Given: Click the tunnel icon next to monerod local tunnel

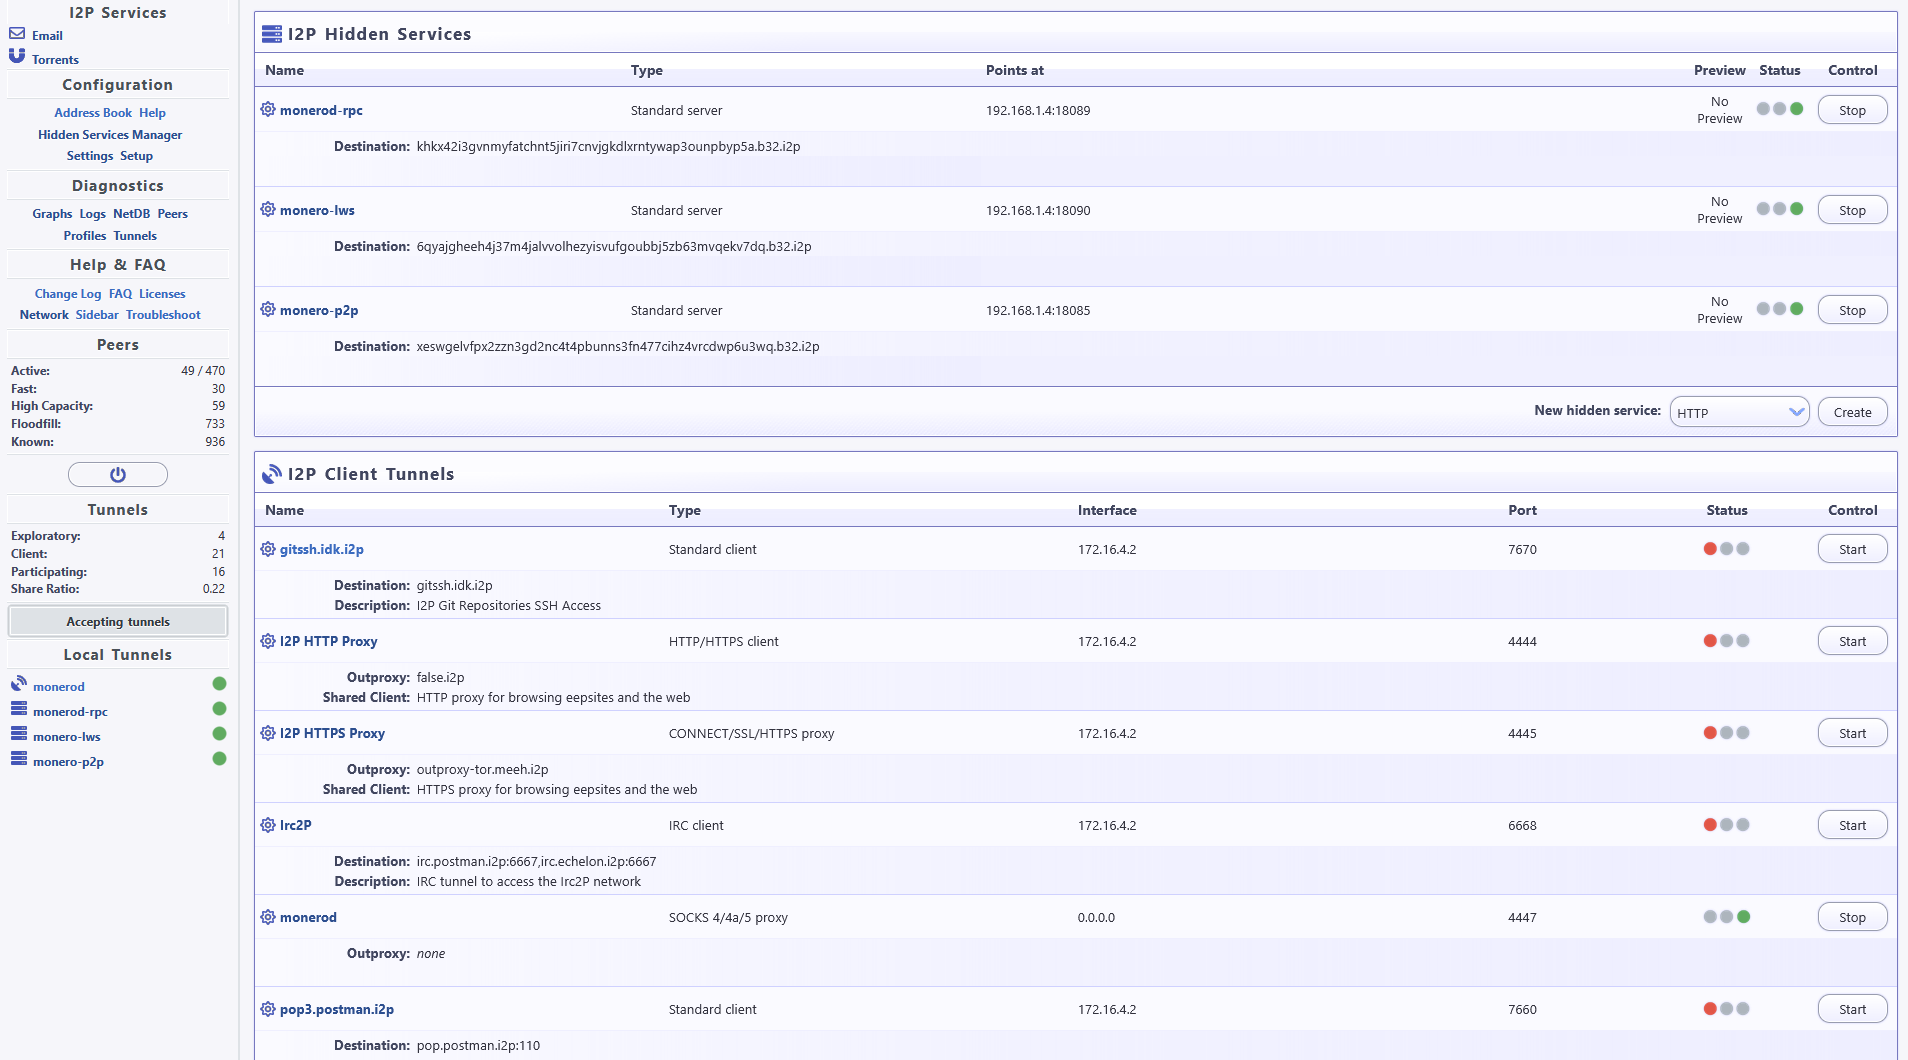Looking at the screenshot, I should pos(17,684).
